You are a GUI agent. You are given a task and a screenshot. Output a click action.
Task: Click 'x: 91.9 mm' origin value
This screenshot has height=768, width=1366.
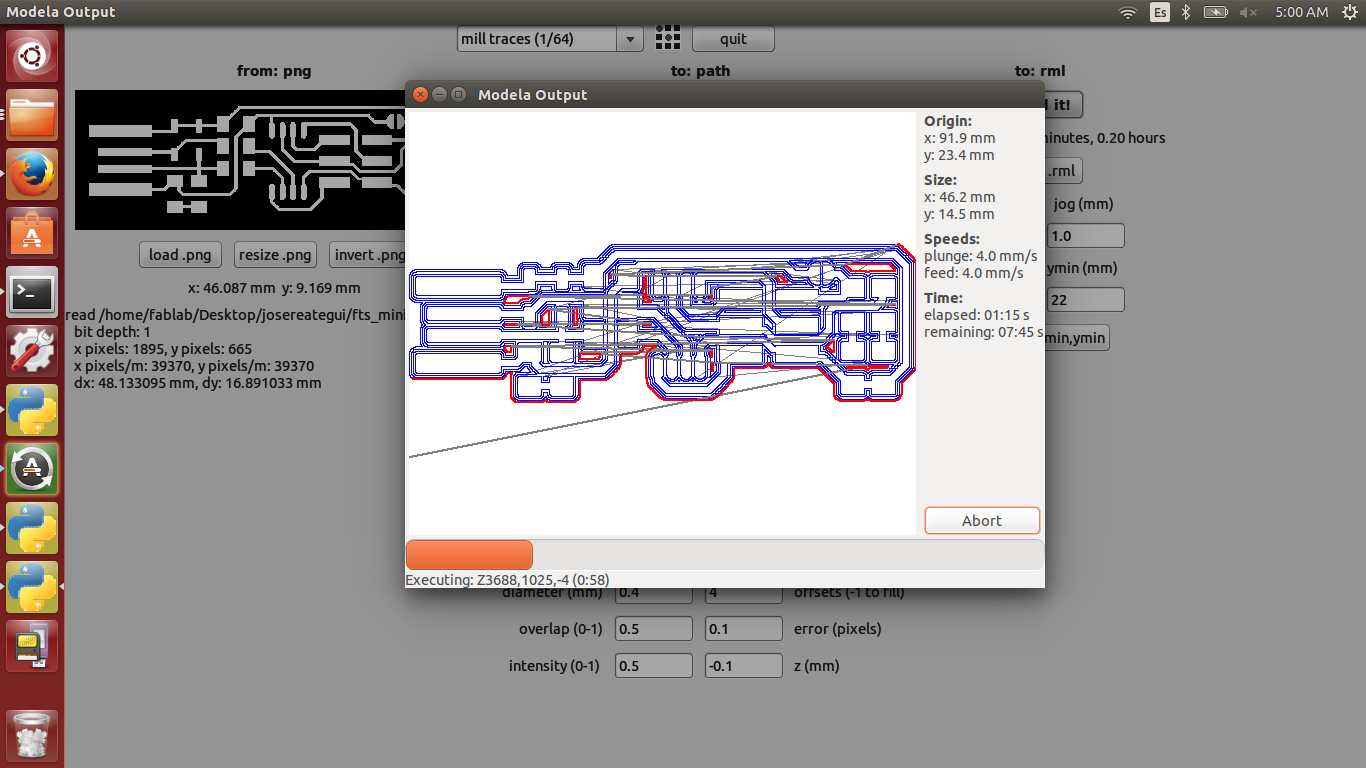960,138
